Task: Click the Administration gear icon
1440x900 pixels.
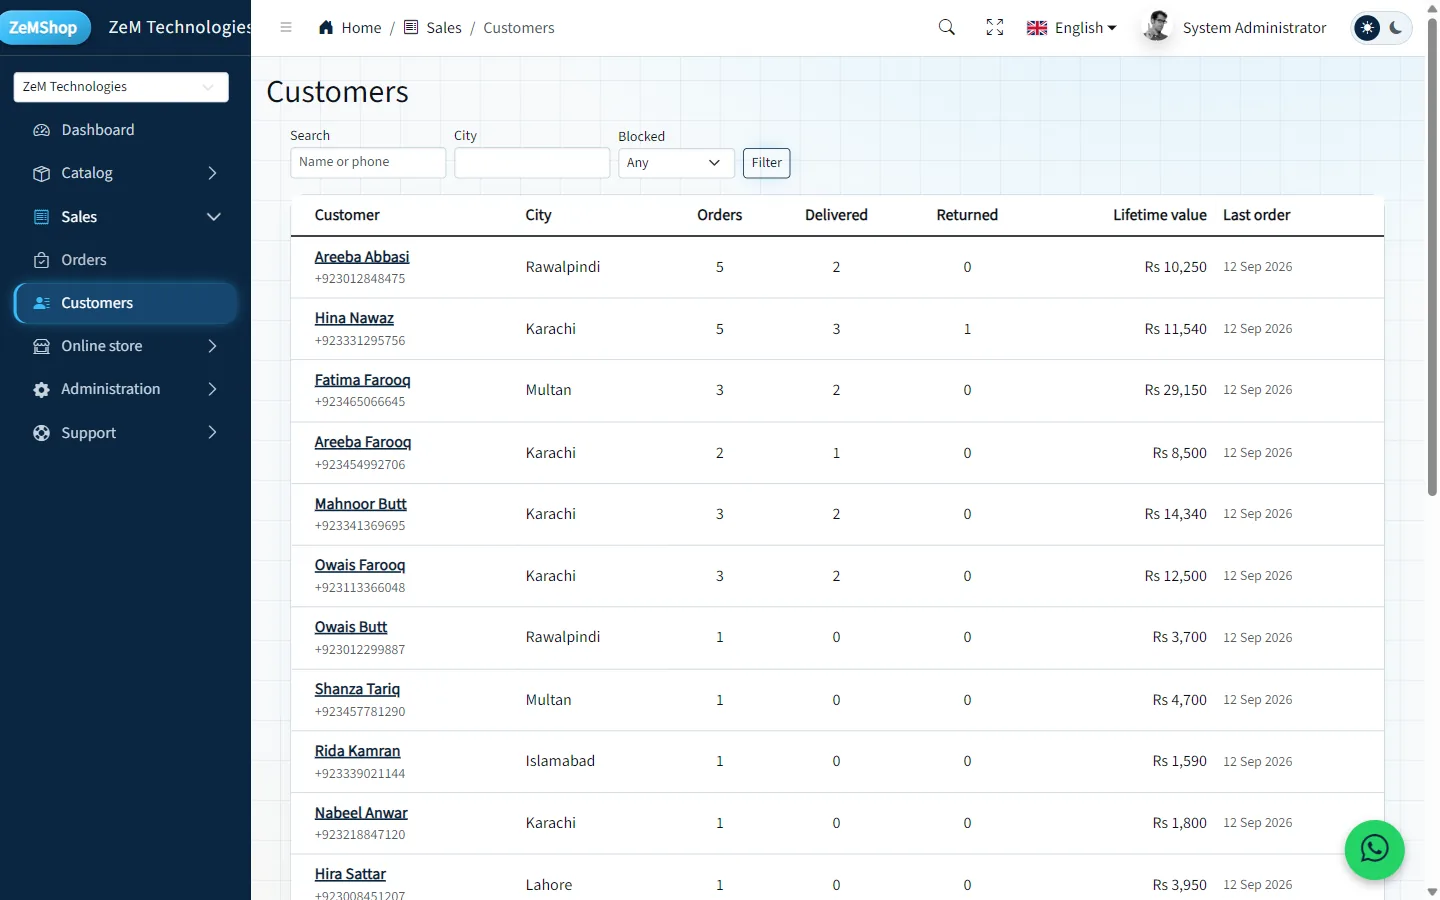Action: [x=41, y=389]
